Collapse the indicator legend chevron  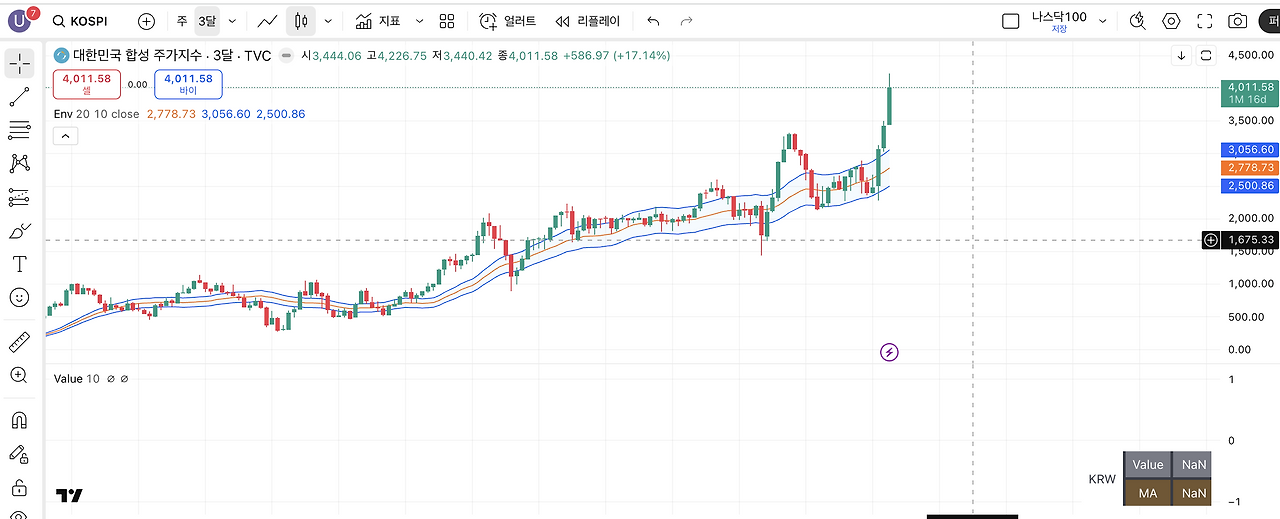point(65,136)
